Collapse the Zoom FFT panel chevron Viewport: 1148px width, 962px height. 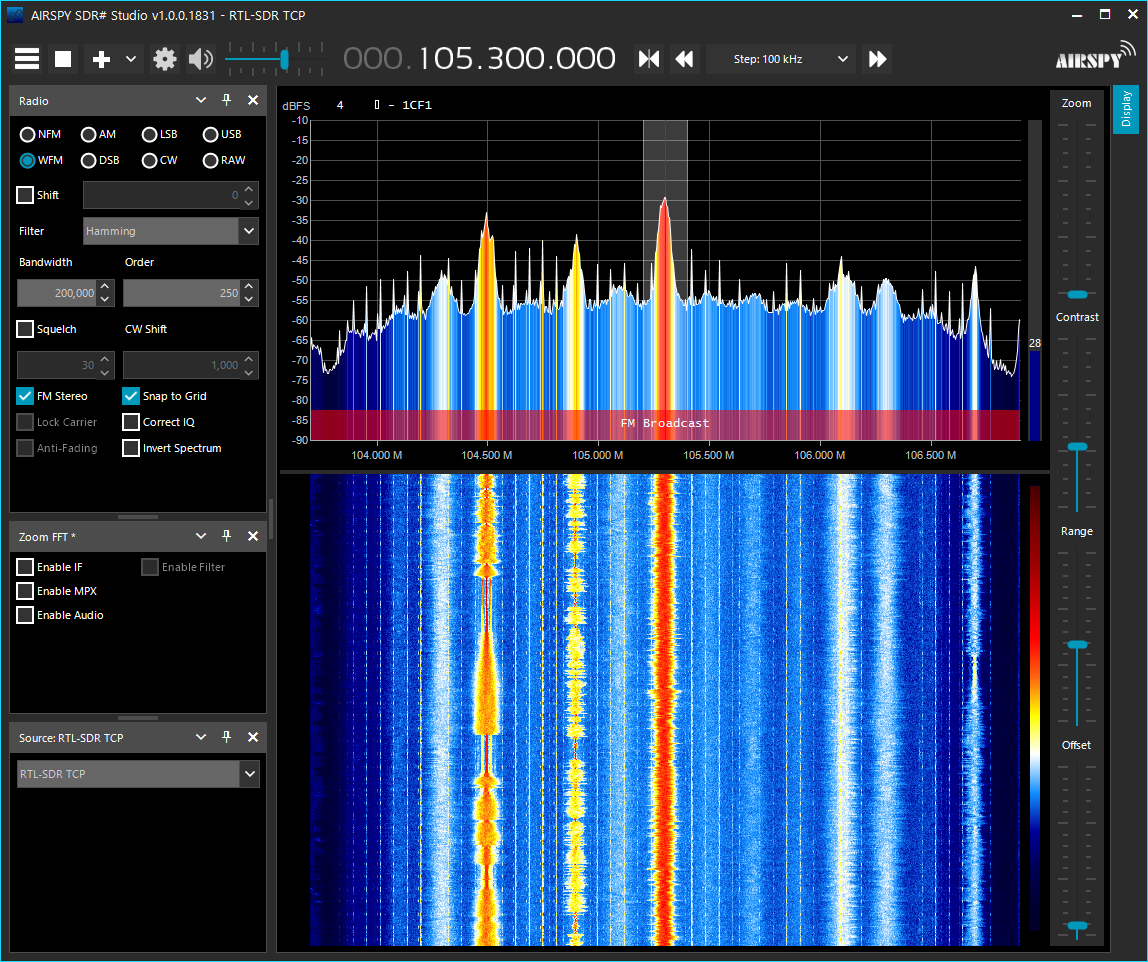click(201, 537)
